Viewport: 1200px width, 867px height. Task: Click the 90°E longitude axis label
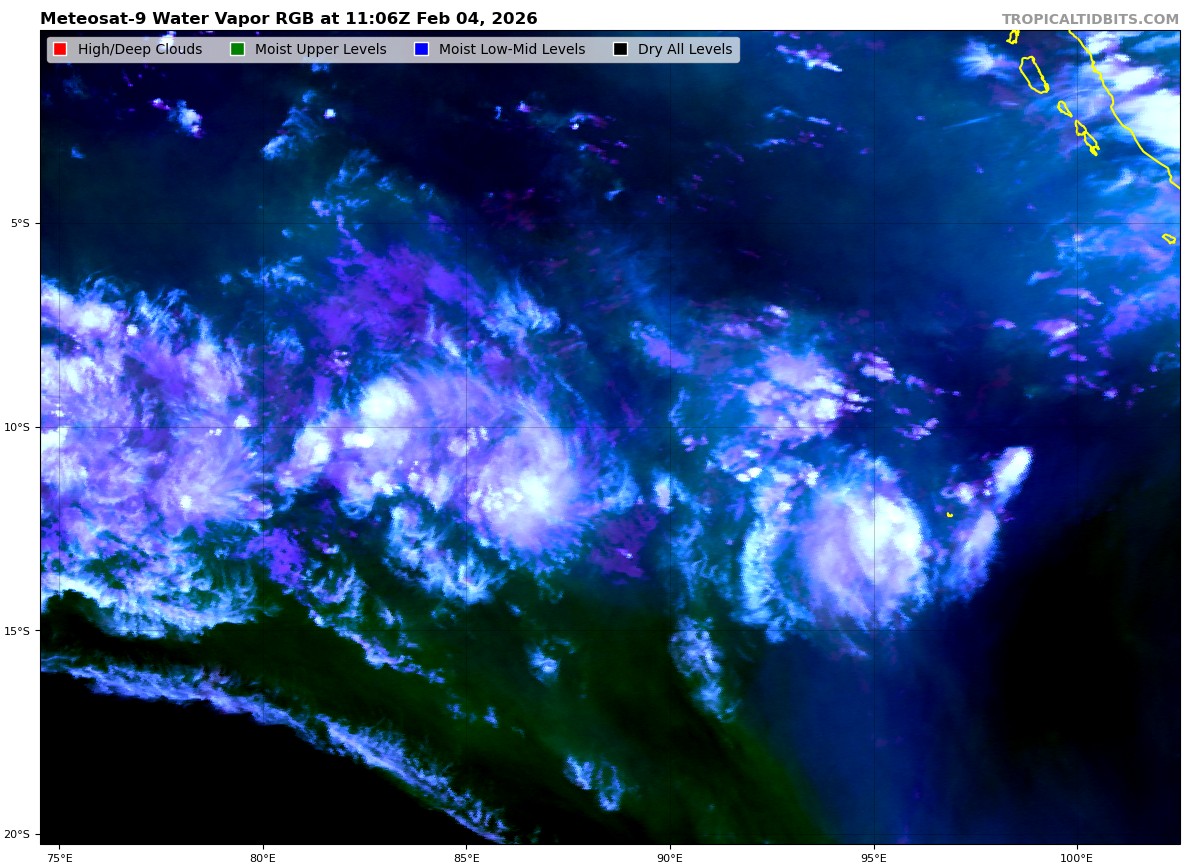pos(670,856)
